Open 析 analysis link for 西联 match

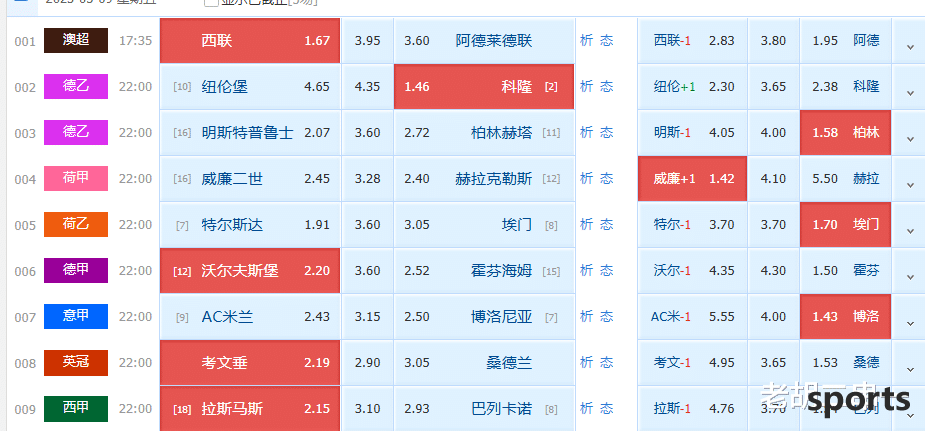(586, 41)
